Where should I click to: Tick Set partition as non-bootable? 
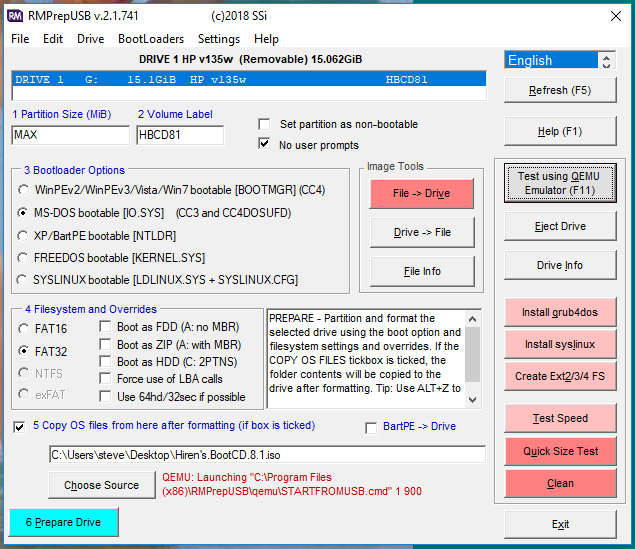point(264,124)
